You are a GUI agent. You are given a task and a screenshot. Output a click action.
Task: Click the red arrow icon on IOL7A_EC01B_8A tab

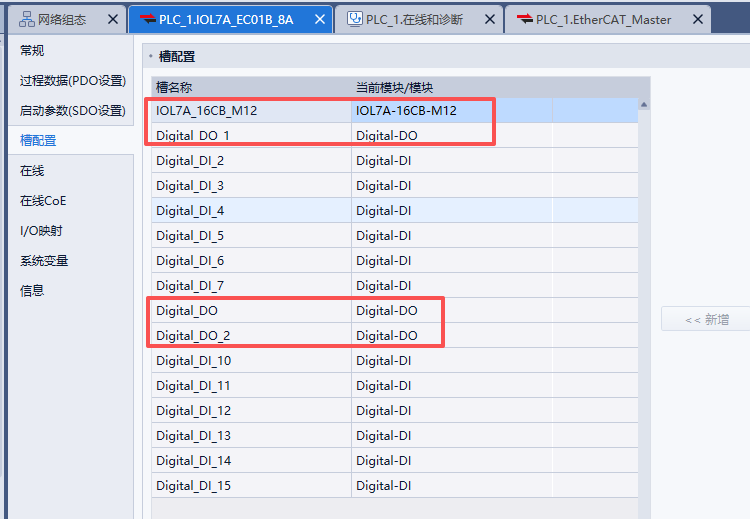[x=148, y=19]
